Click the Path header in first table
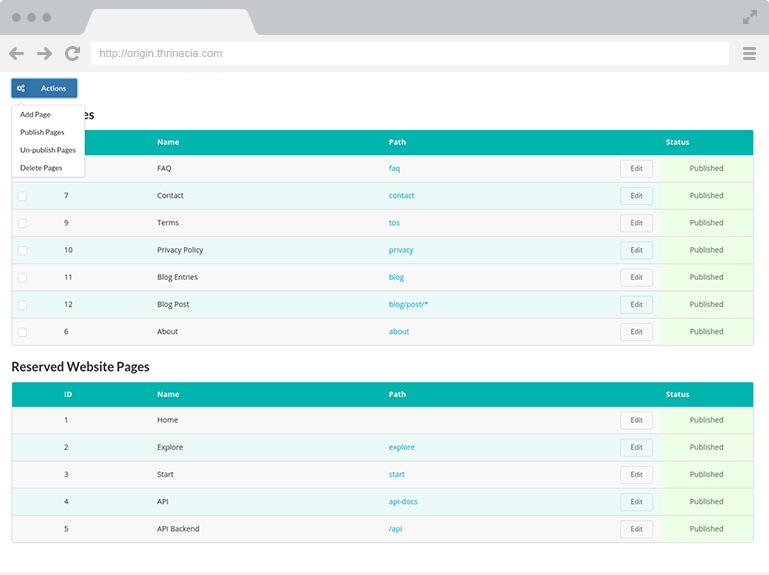This screenshot has height=575, width=769. 397,142
